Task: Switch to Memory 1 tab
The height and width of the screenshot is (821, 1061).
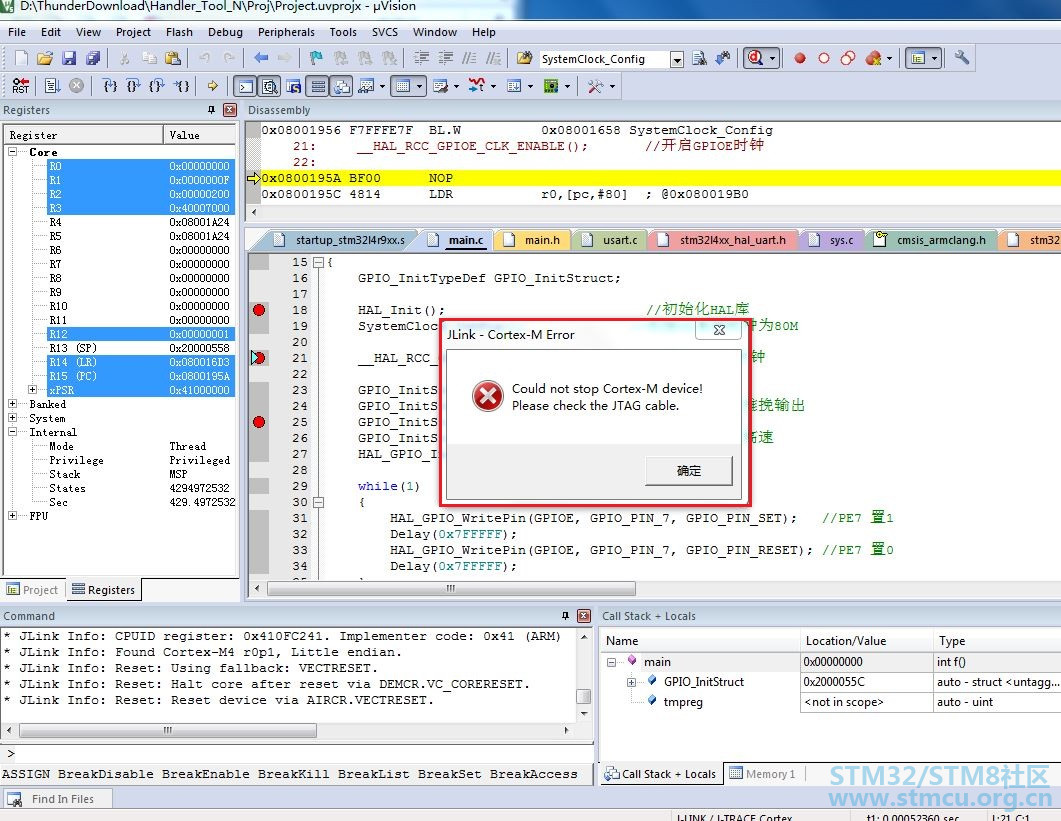Action: [x=763, y=774]
